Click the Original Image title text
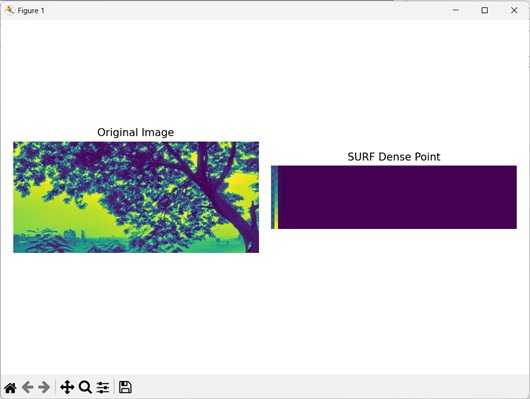 (136, 132)
